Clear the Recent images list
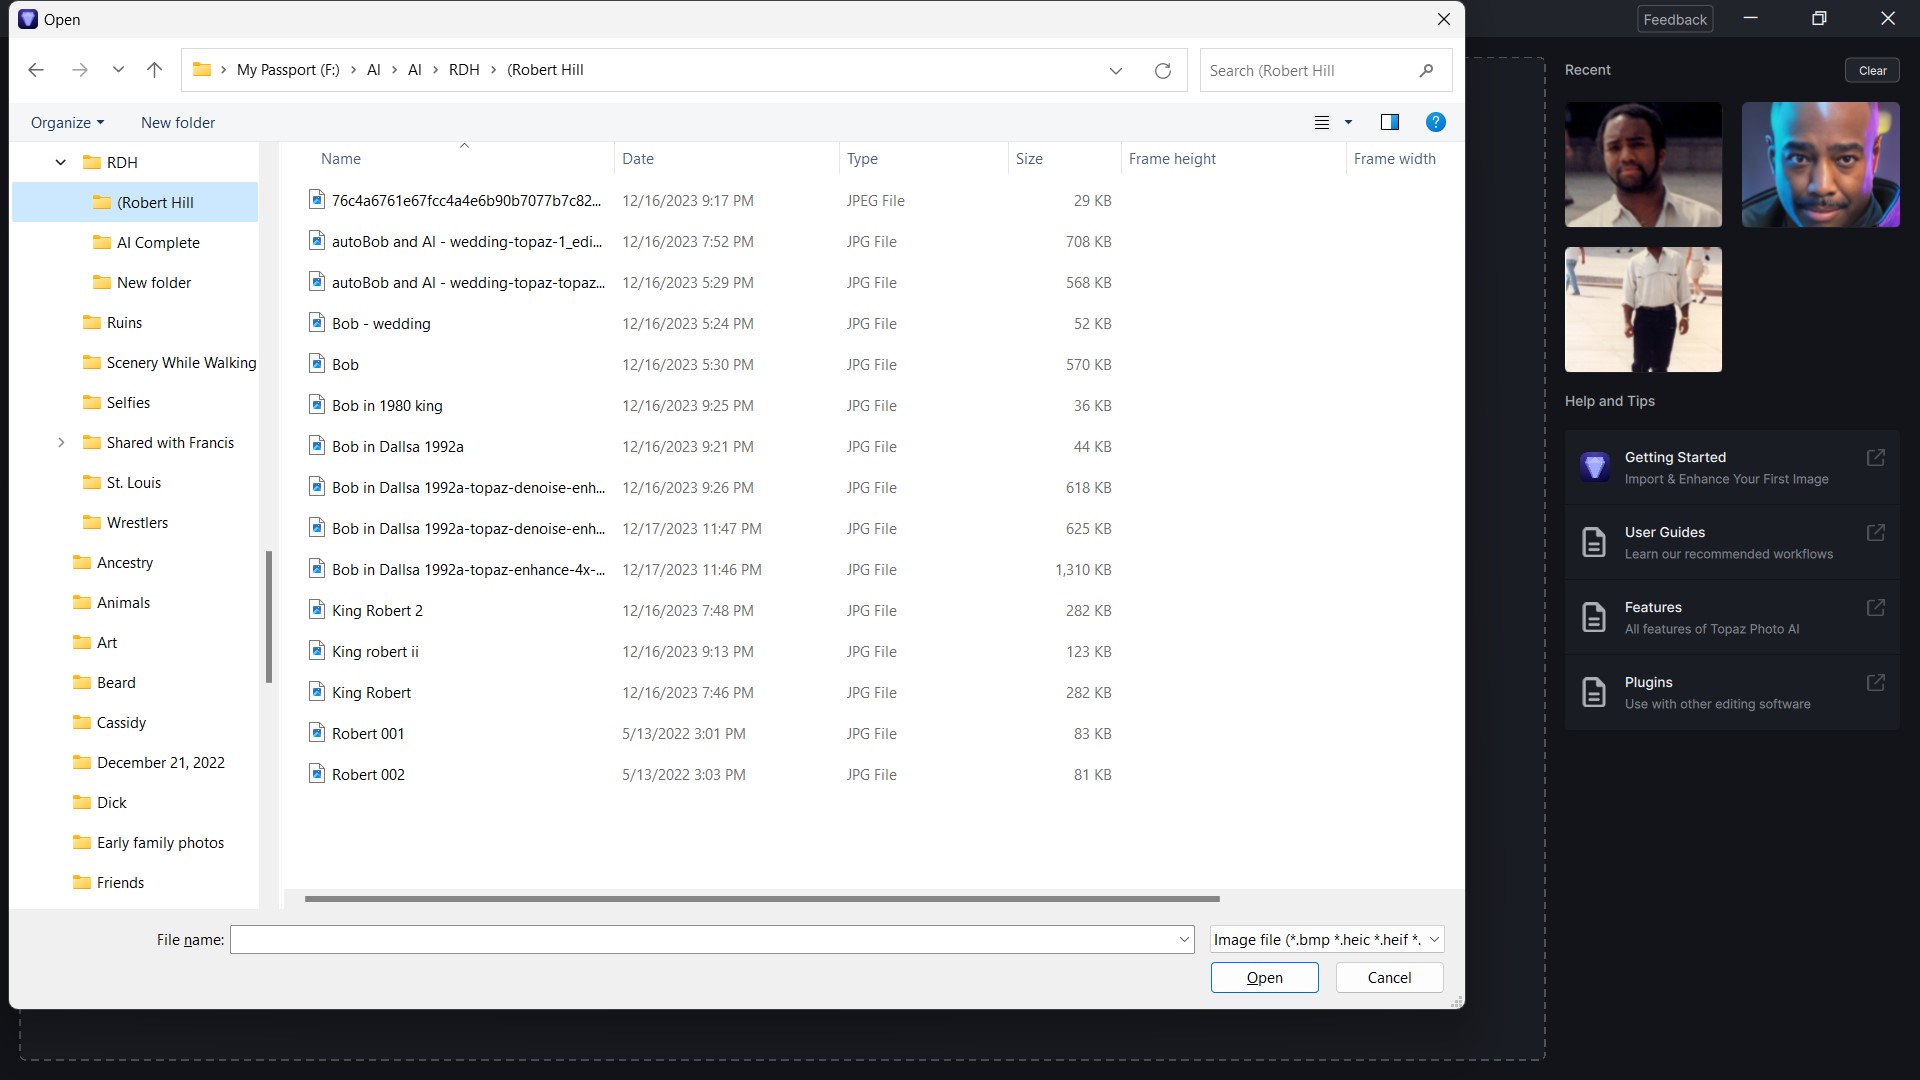The width and height of the screenshot is (1920, 1080). [1872, 70]
